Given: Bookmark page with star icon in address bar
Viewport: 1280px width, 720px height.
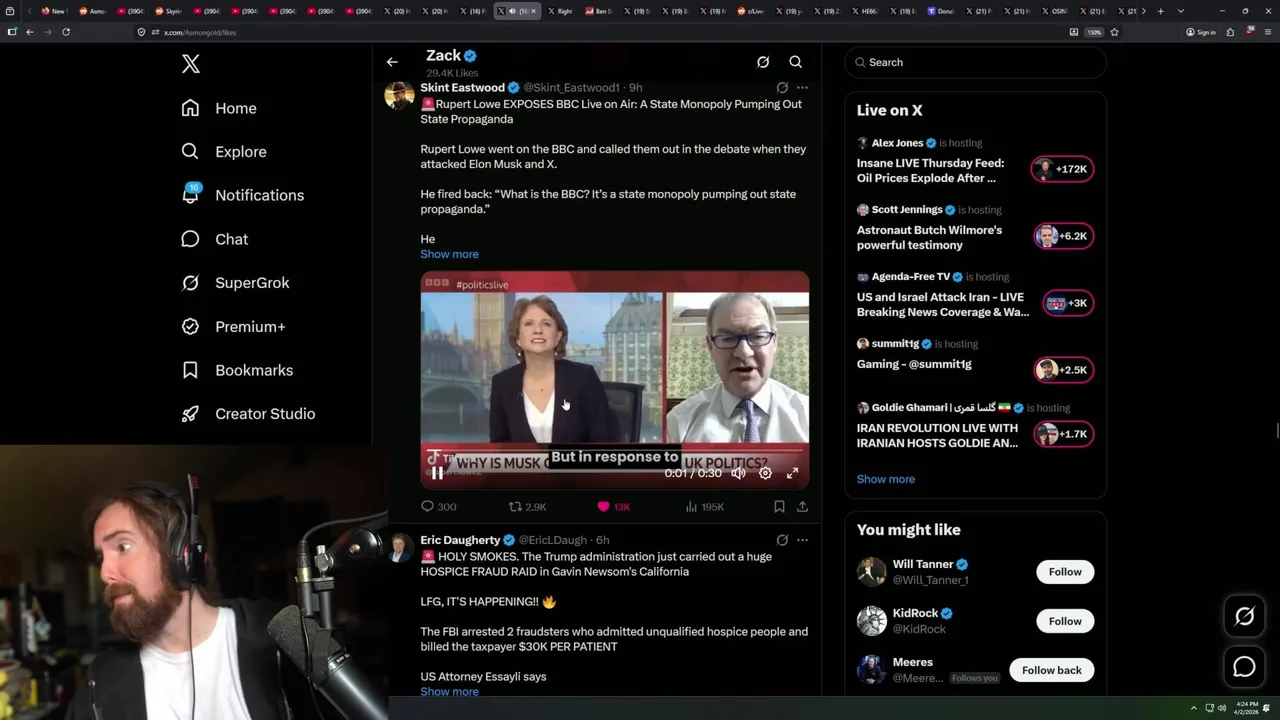Looking at the screenshot, I should pyautogui.click(x=1114, y=32).
